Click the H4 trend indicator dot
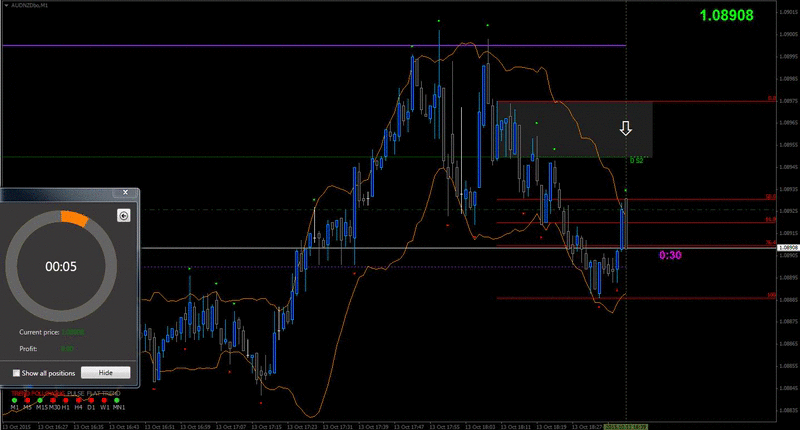Image resolution: width=800 pixels, height=430 pixels. click(78, 400)
